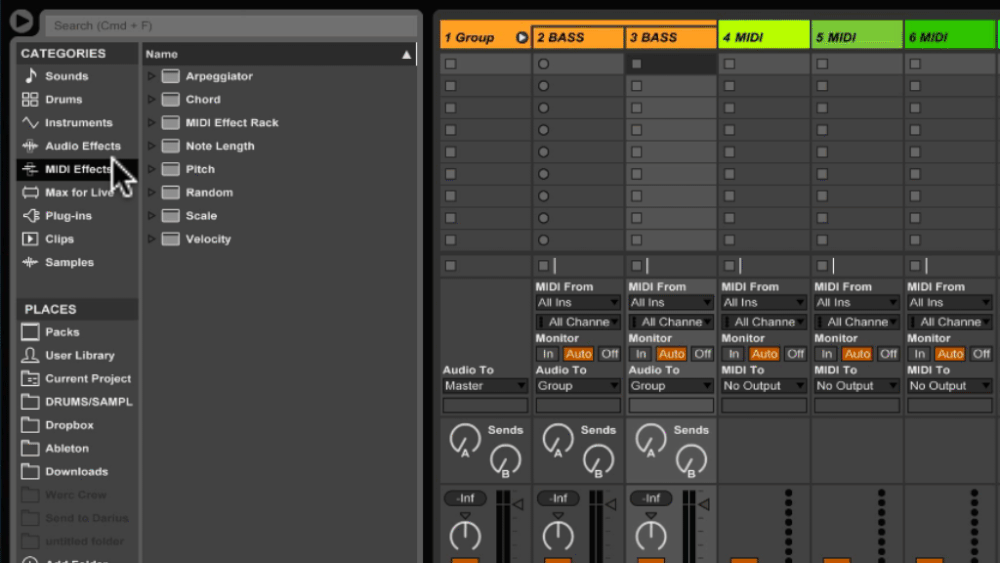
Task: Arm first clip slot of 2 BASS
Action: point(543,64)
